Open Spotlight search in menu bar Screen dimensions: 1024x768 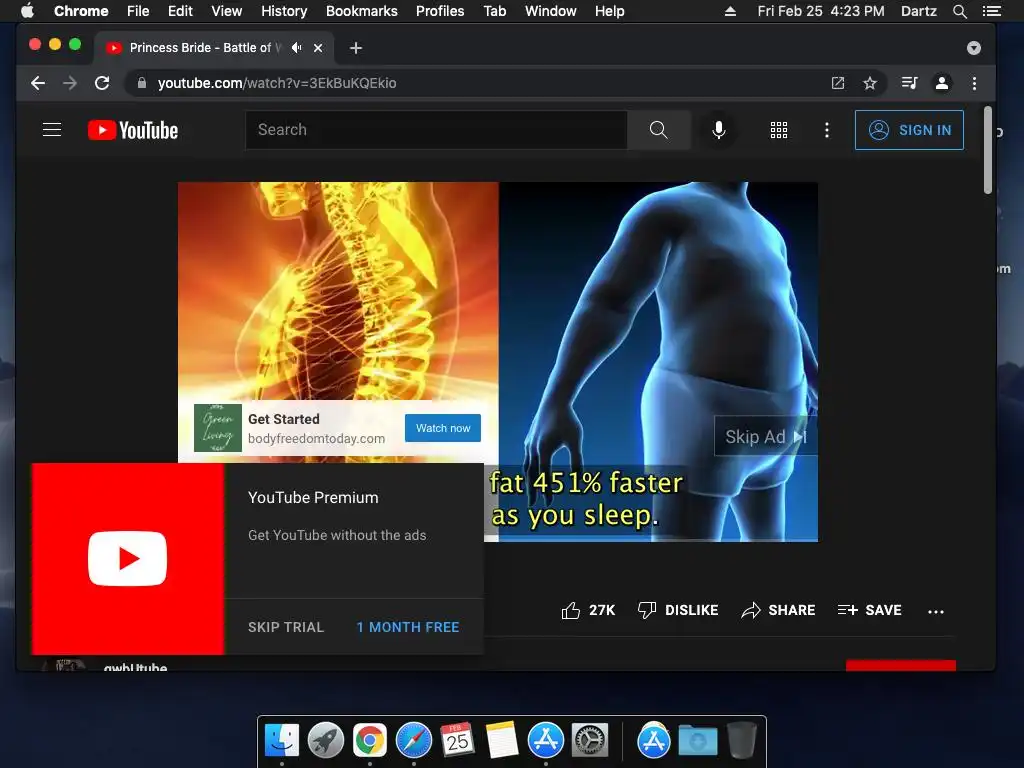click(960, 11)
